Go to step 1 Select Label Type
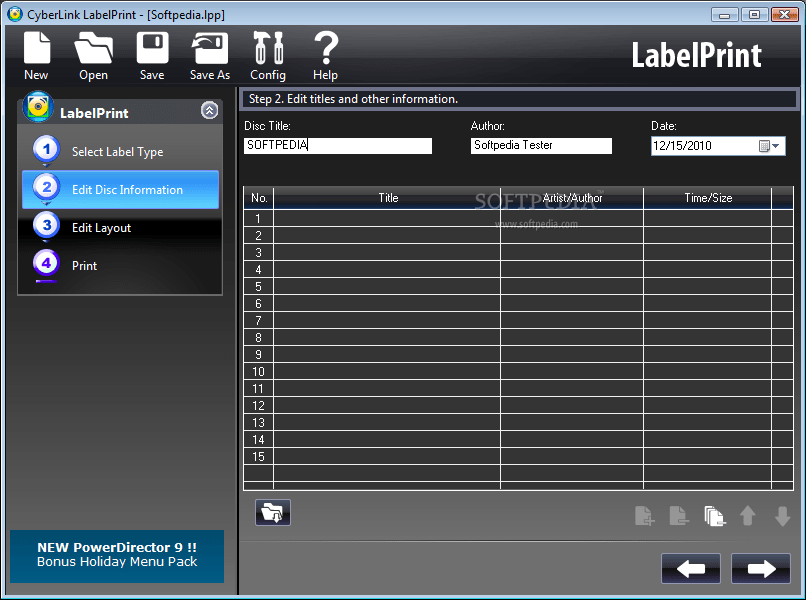 click(118, 152)
